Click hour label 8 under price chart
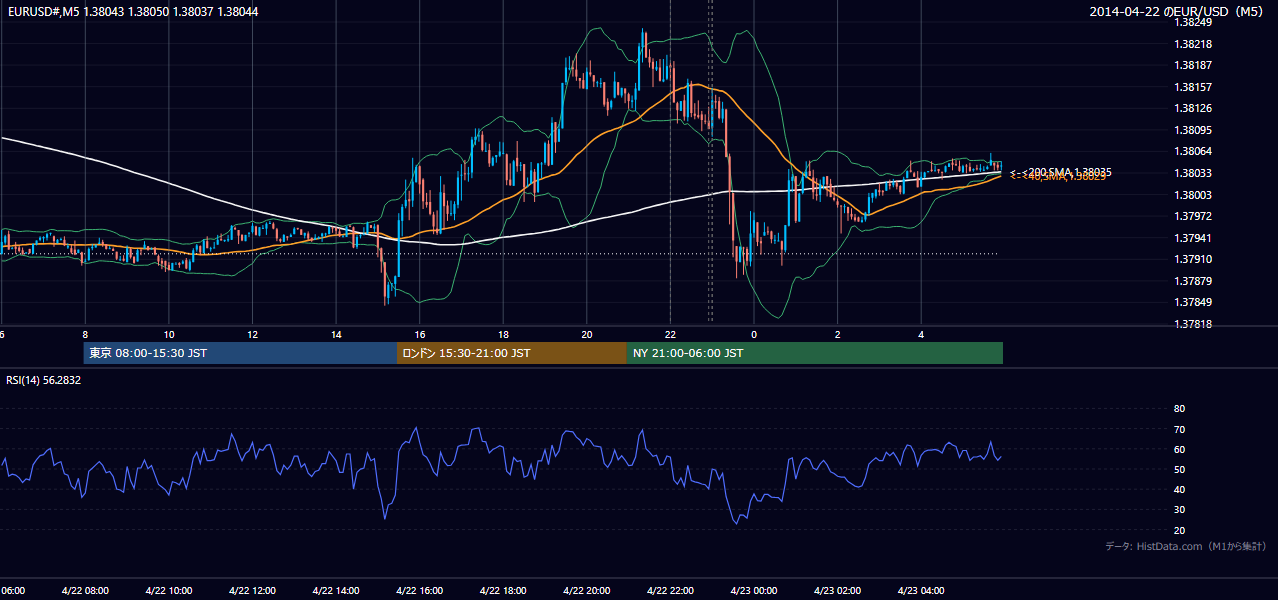The image size is (1278, 600). 85,334
